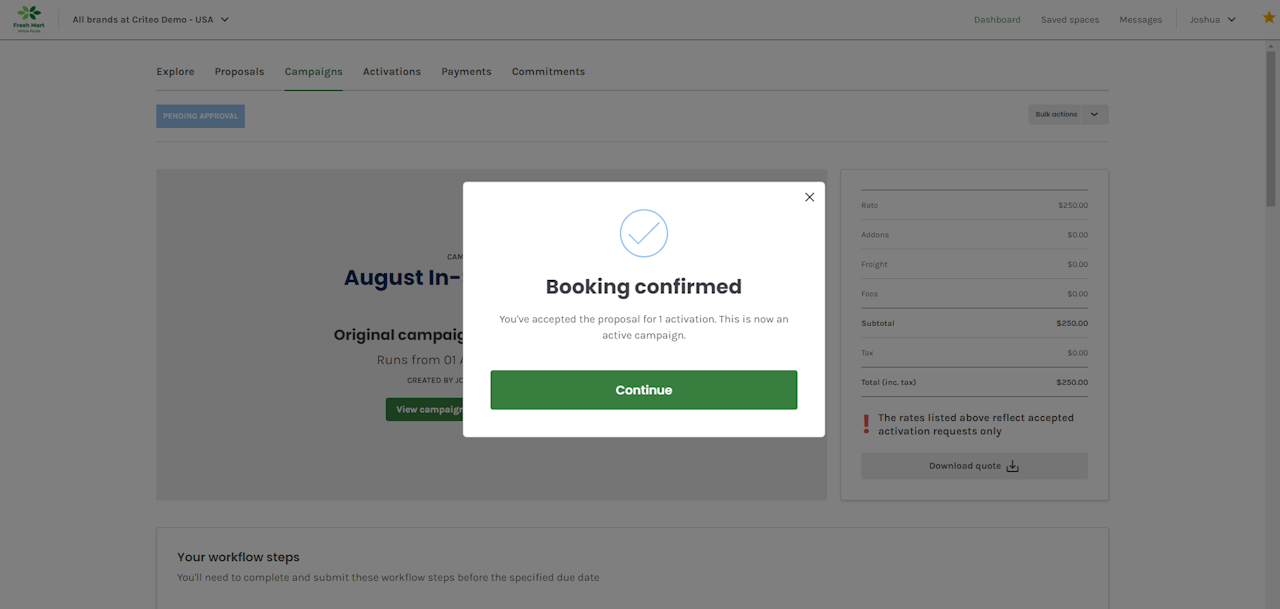Open the Proposals tab
The image size is (1280, 609).
click(239, 72)
